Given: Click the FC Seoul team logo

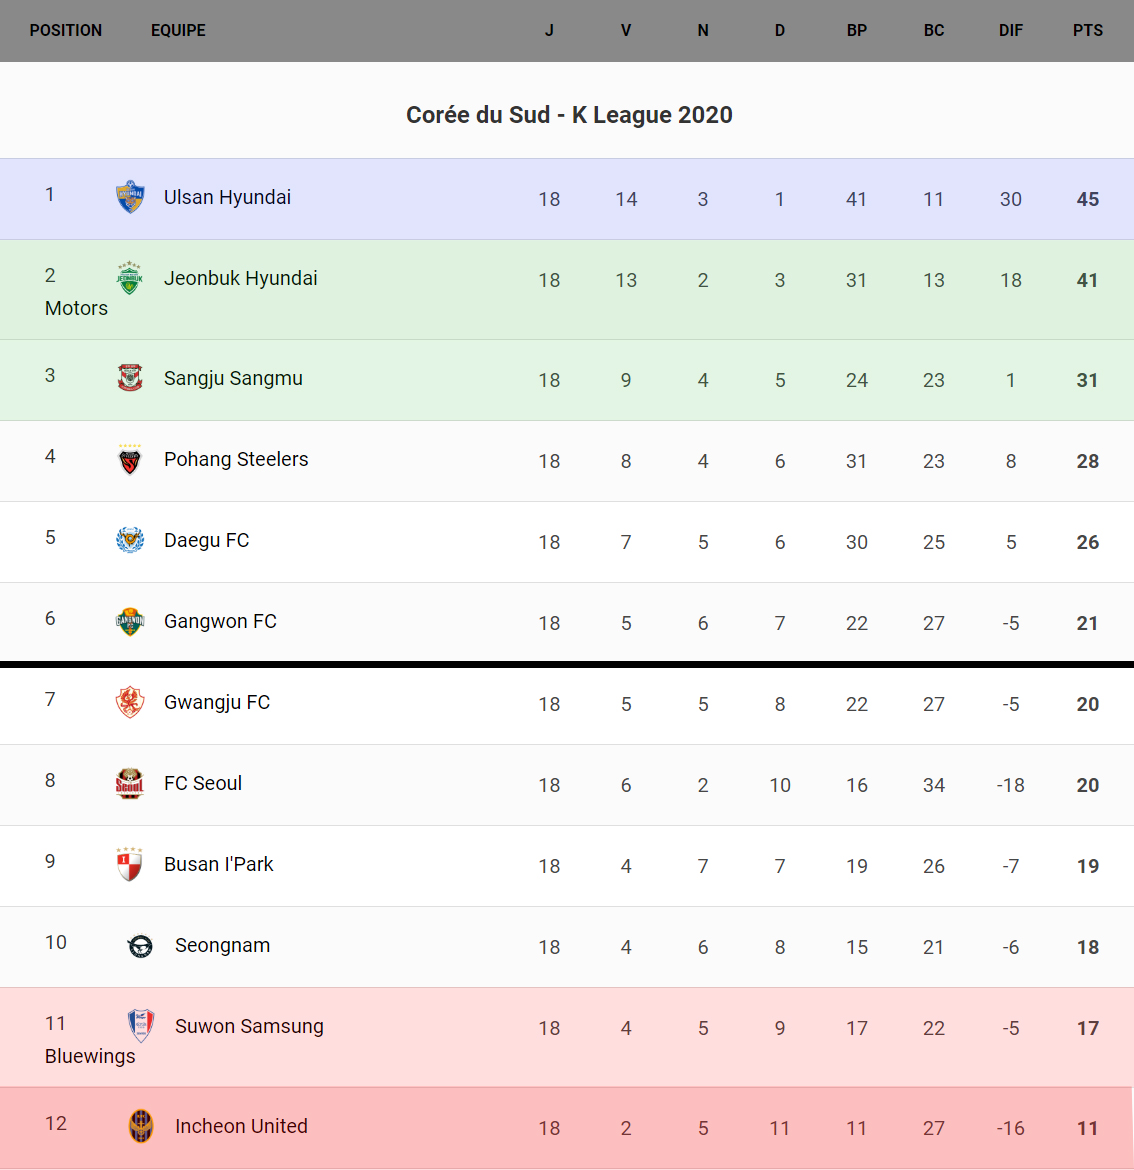Looking at the screenshot, I should (x=130, y=783).
